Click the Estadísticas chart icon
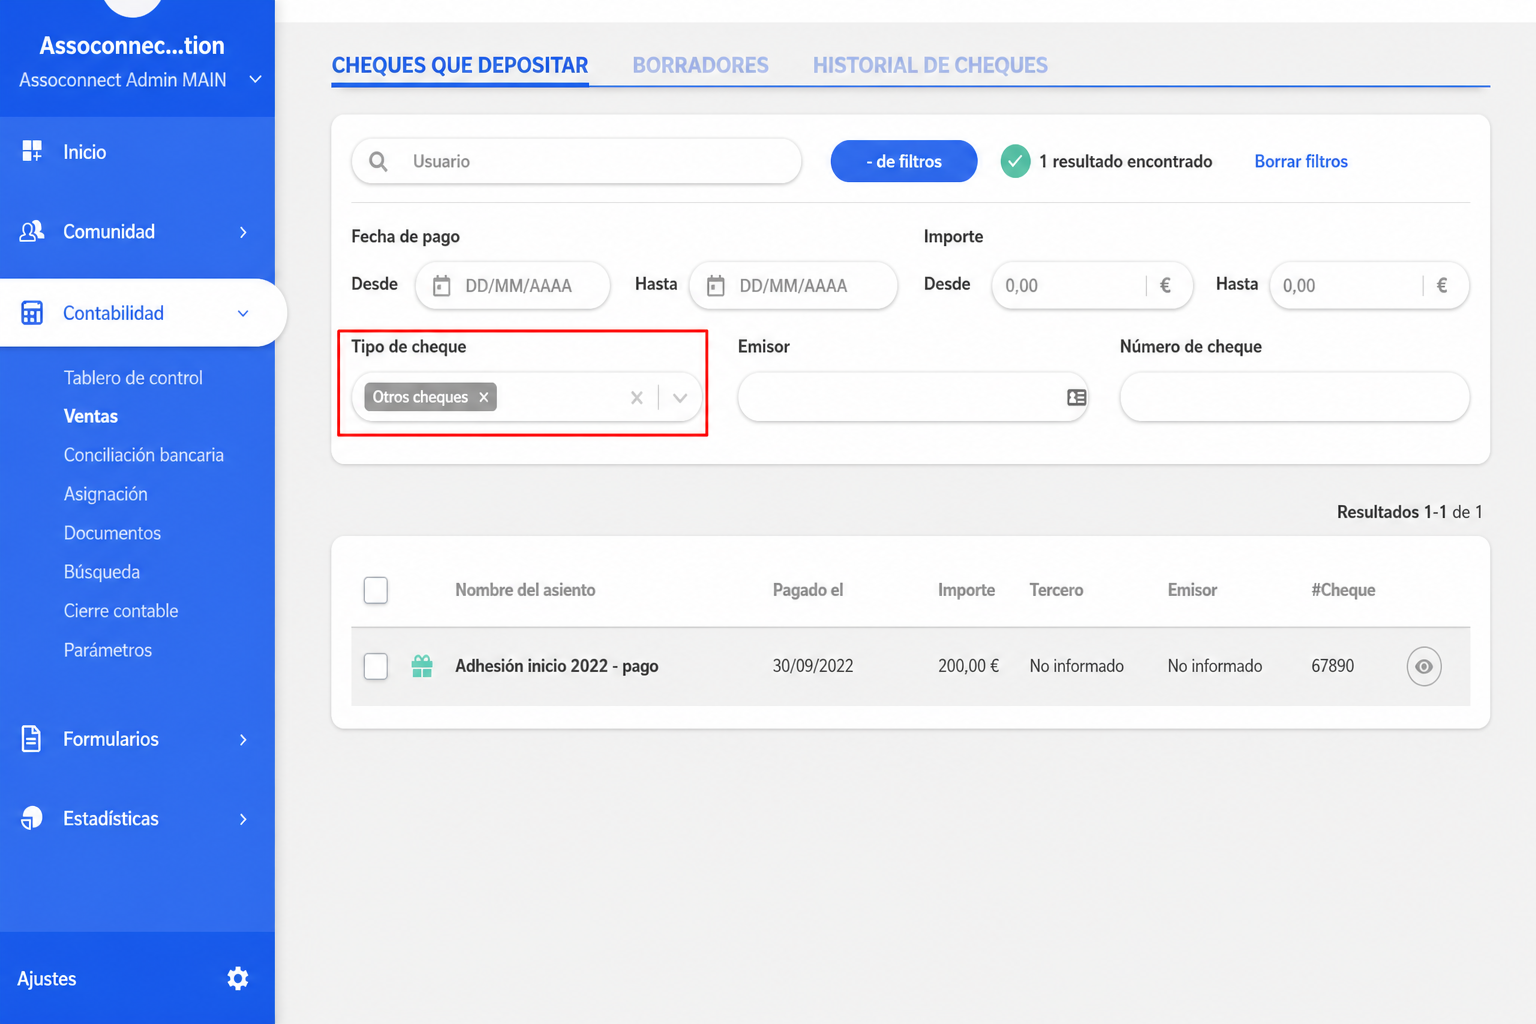 (x=32, y=818)
